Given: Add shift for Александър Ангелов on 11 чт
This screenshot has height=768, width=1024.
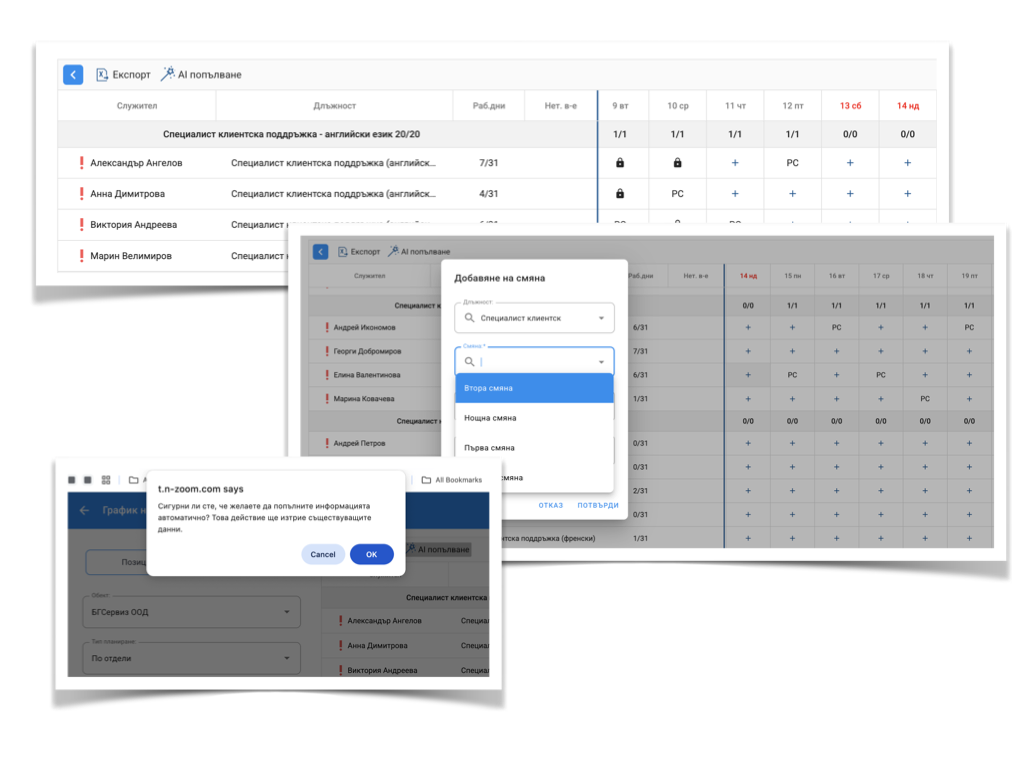Looking at the screenshot, I should coord(735,163).
